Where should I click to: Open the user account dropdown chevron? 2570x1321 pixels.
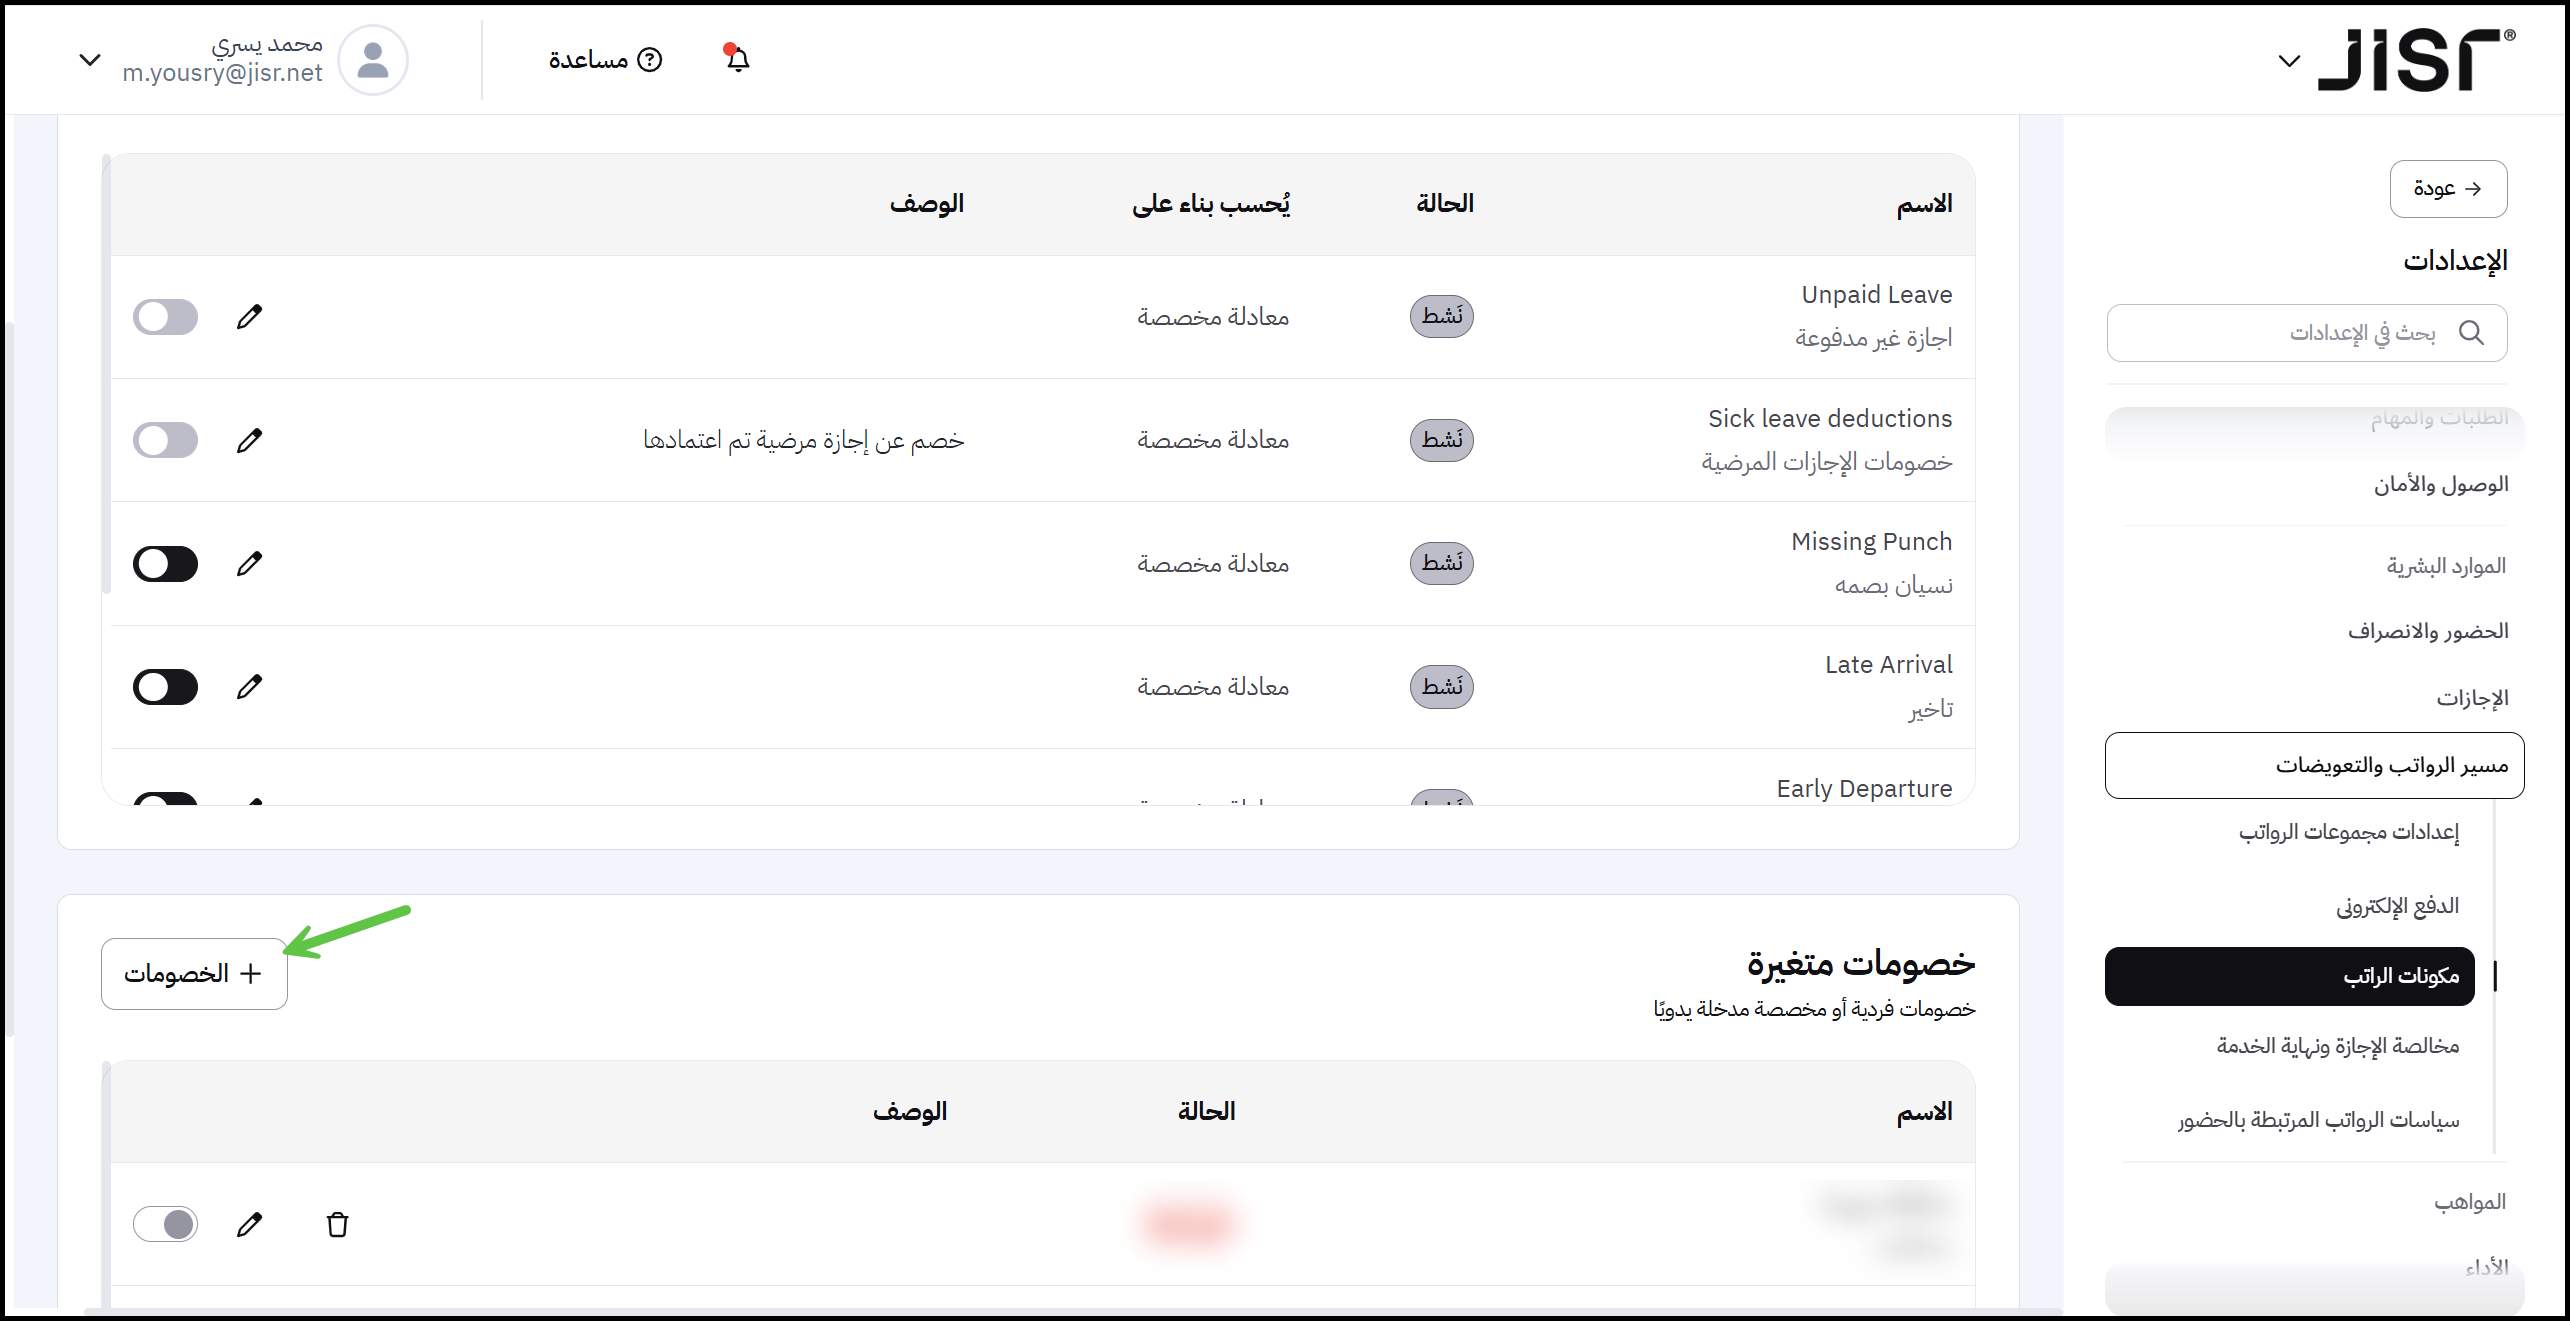click(90, 60)
